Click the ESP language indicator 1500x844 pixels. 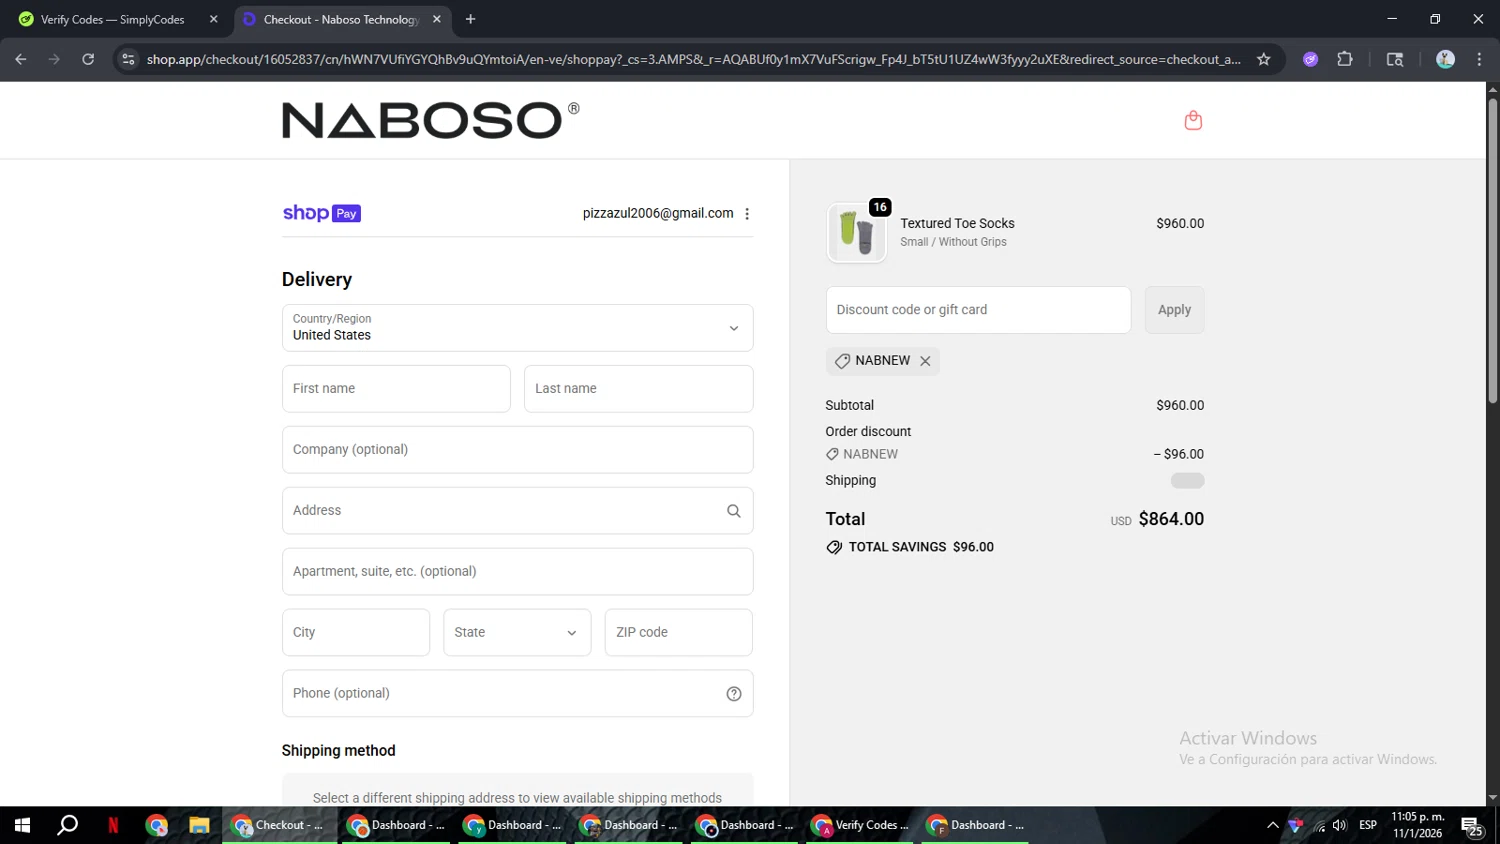pyautogui.click(x=1368, y=825)
